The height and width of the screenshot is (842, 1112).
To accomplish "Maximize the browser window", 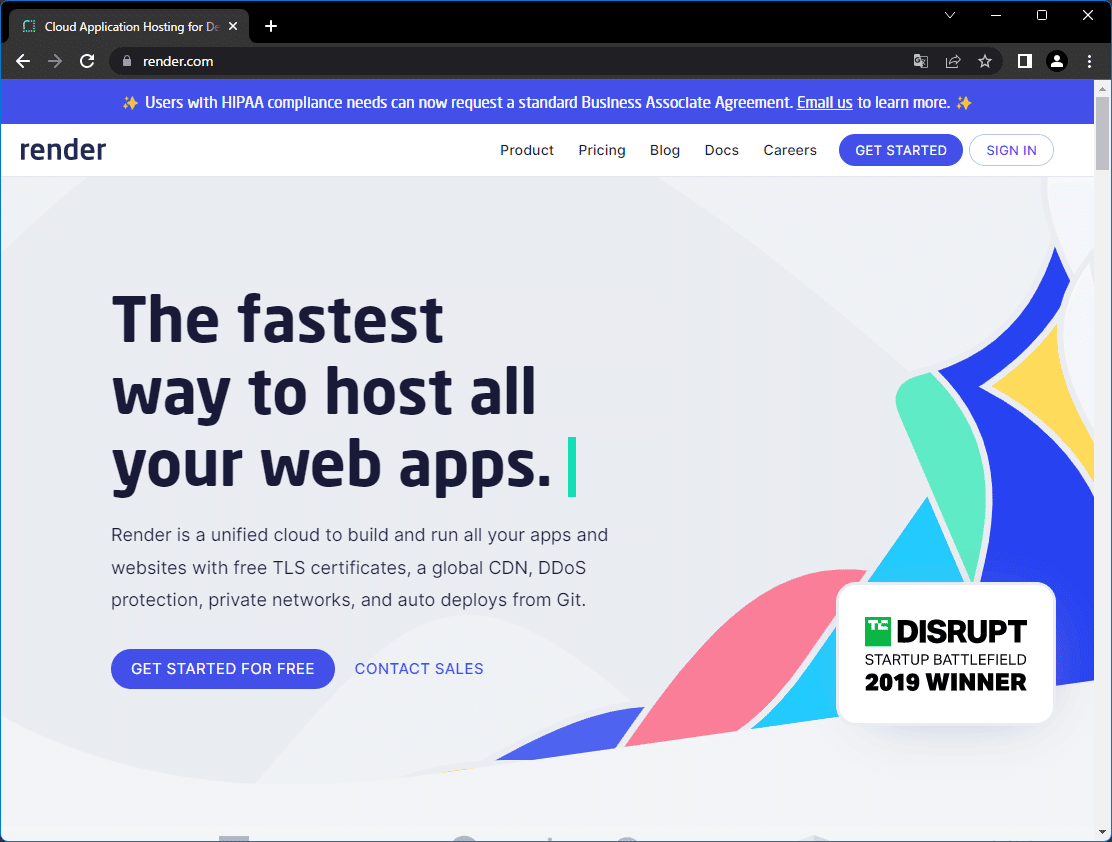I will (1042, 15).
